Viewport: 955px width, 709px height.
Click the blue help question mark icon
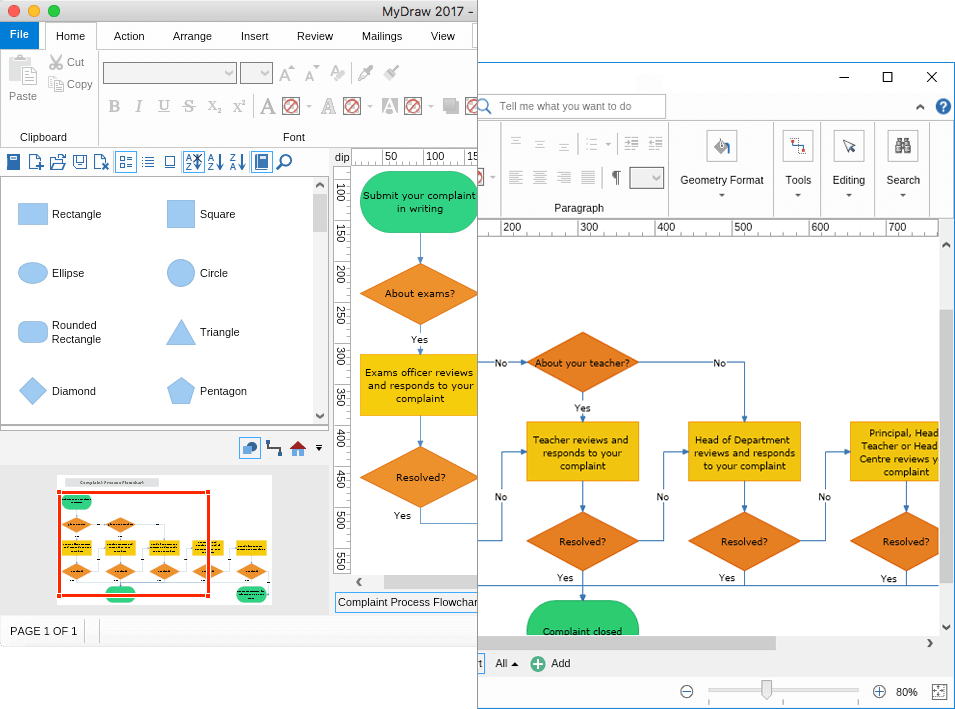943,107
